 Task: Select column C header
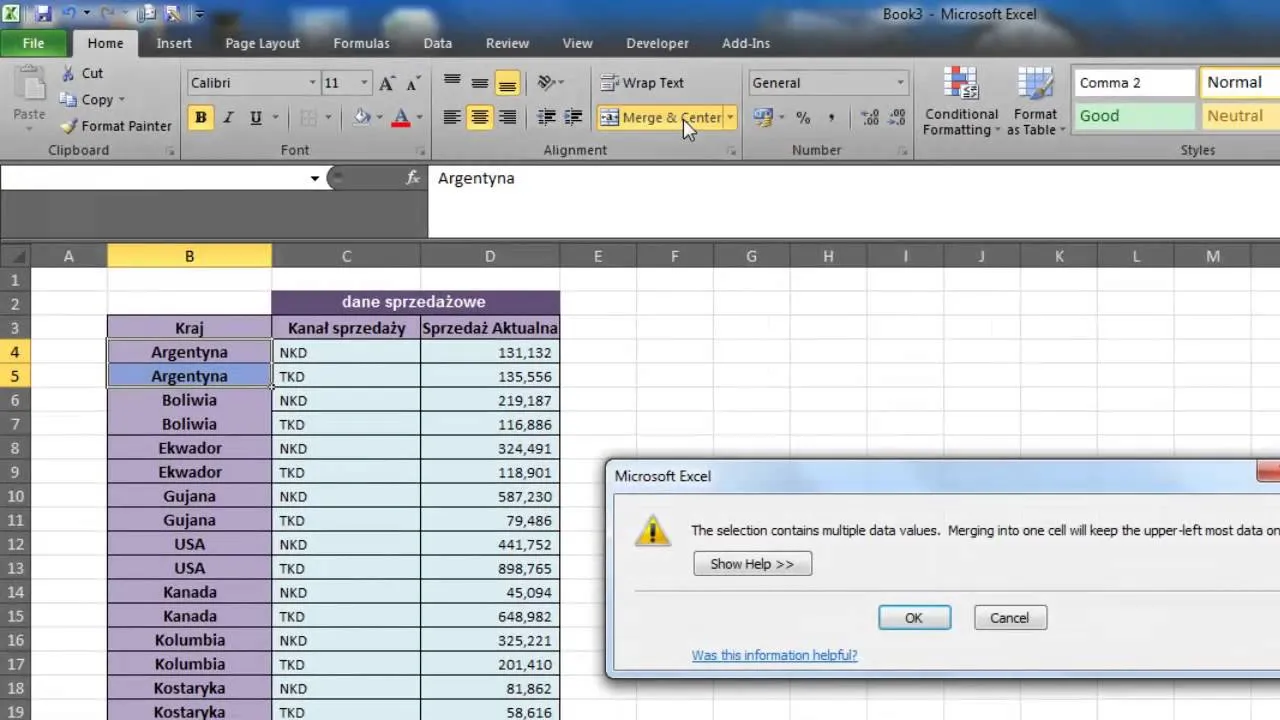[x=346, y=257]
